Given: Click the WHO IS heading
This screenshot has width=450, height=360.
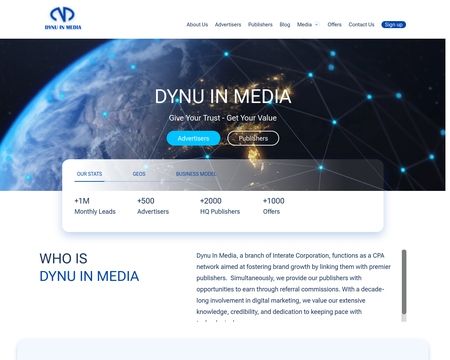Looking at the screenshot, I should [x=63, y=259].
